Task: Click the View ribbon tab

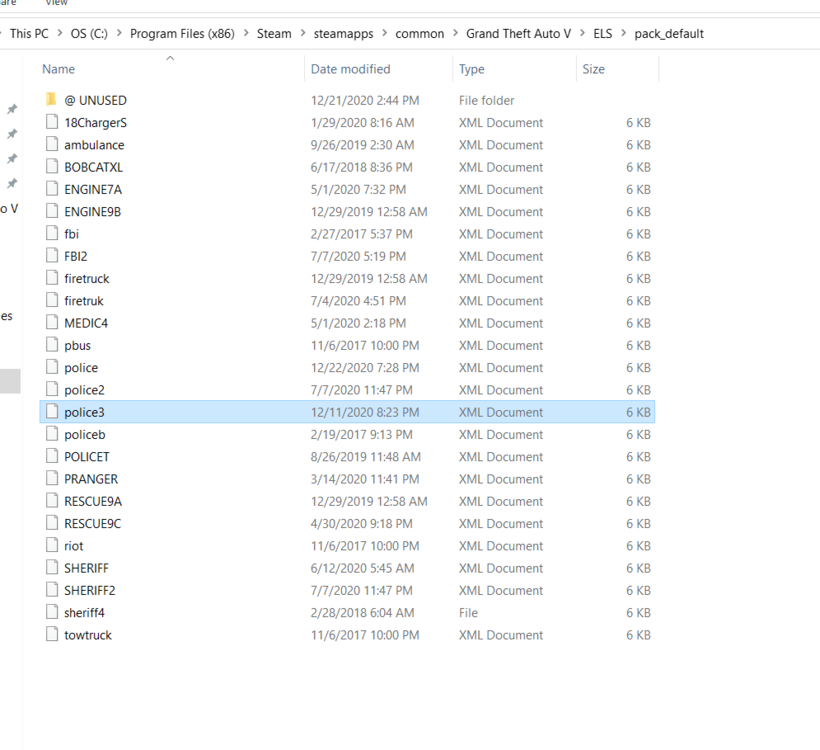Action: [56, 3]
